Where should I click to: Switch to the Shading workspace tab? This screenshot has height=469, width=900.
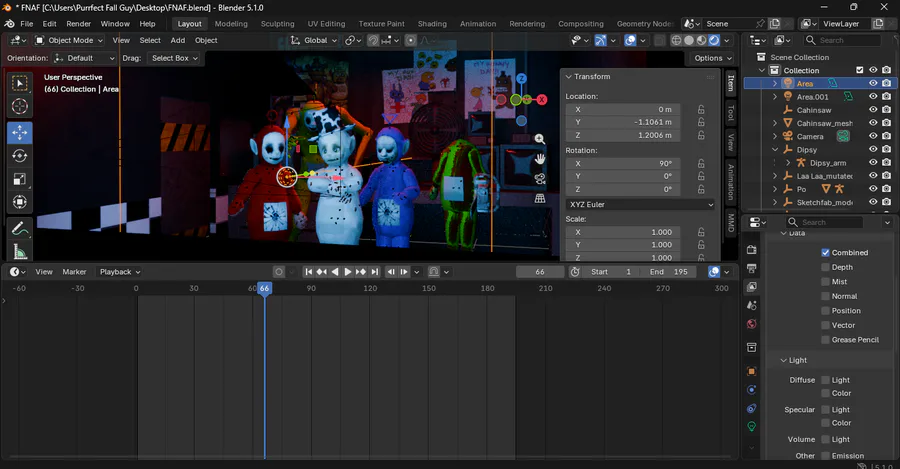click(x=432, y=23)
